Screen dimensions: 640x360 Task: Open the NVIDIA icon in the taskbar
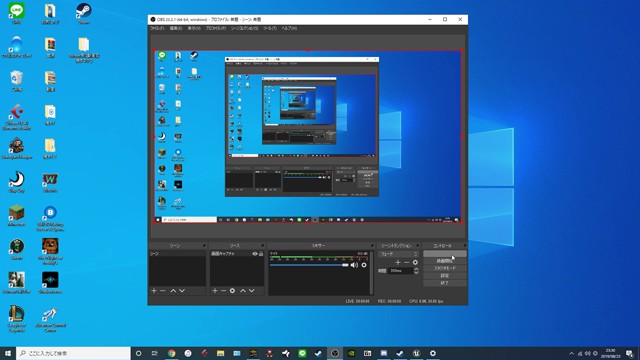(351, 353)
